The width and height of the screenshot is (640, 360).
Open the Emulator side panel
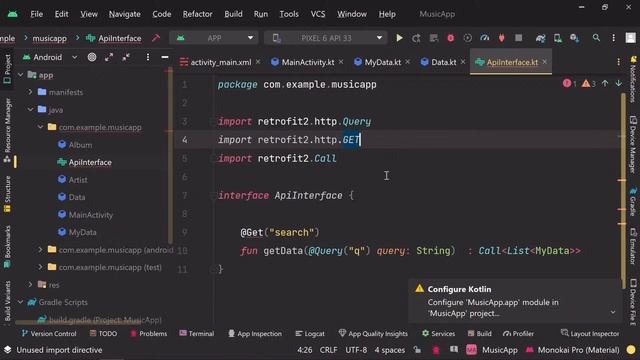coord(633,247)
